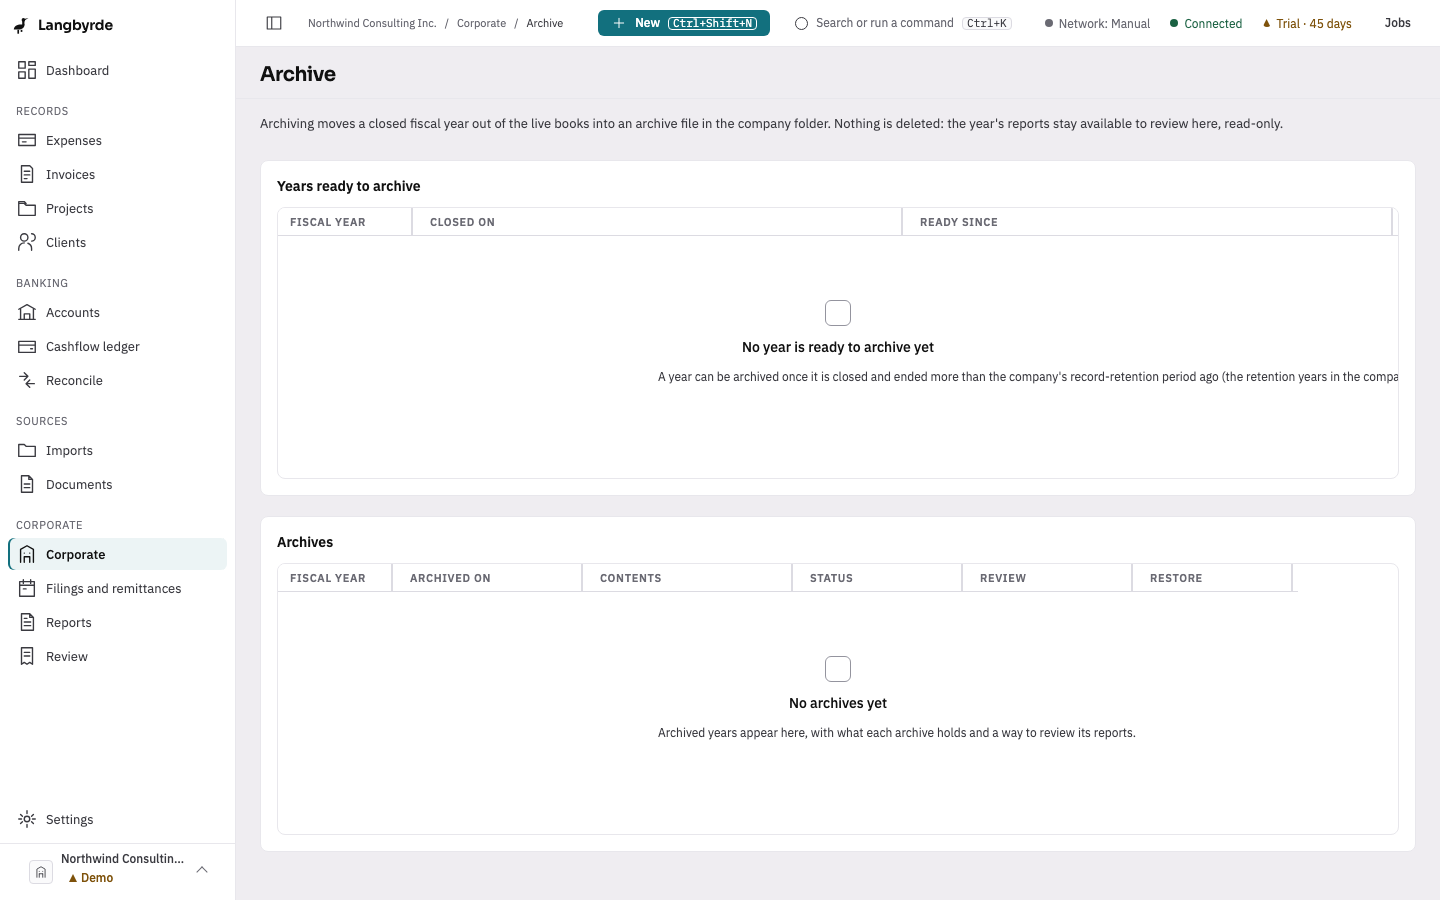Select Corporate in the sidebar

(x=117, y=554)
